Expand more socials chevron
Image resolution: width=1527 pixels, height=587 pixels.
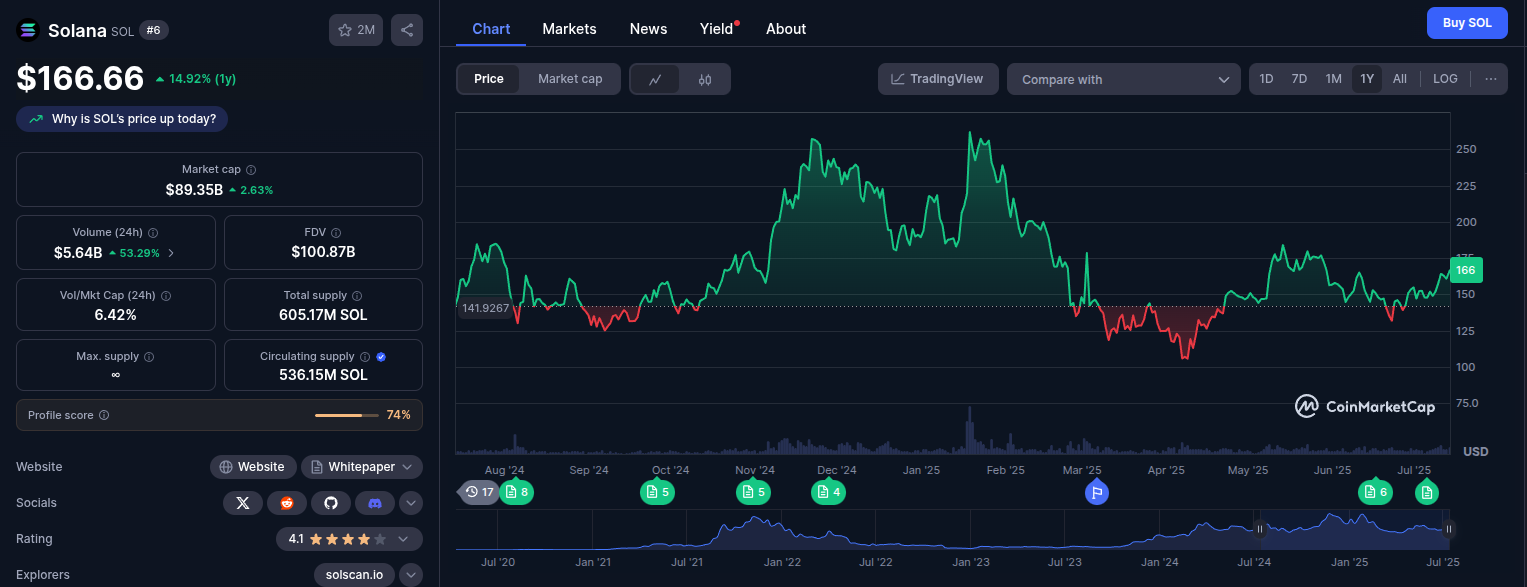411,503
